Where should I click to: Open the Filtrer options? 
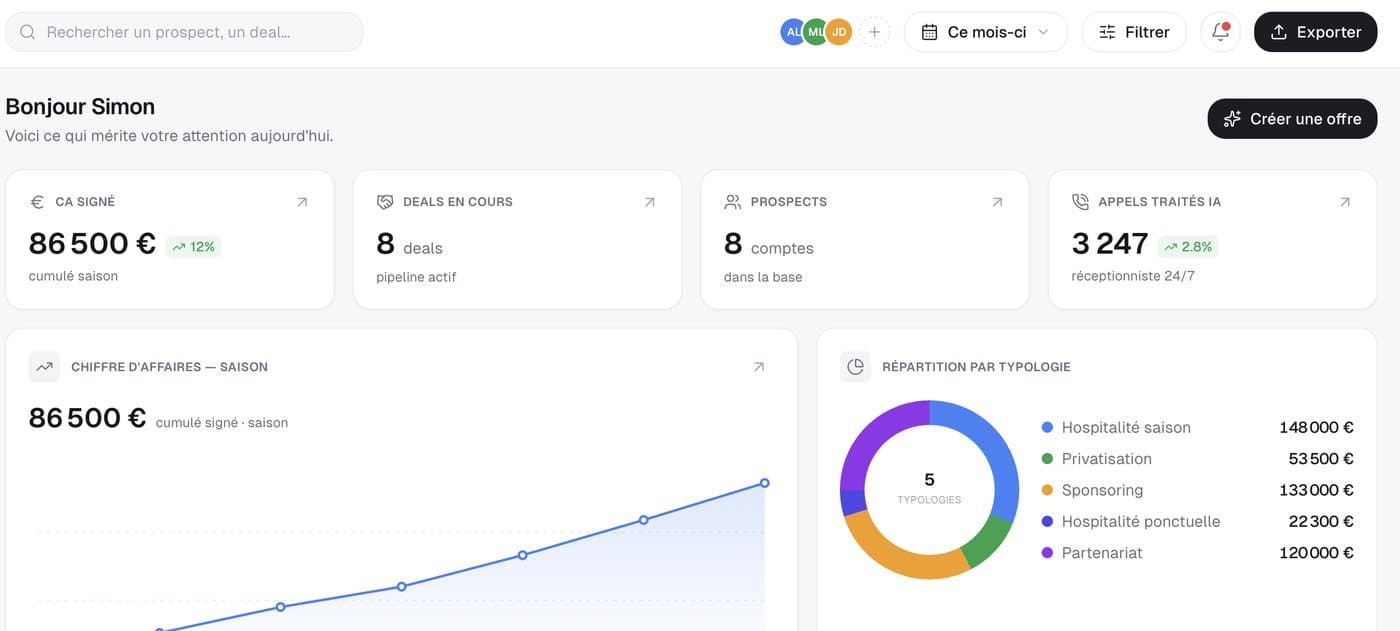pos(1133,32)
